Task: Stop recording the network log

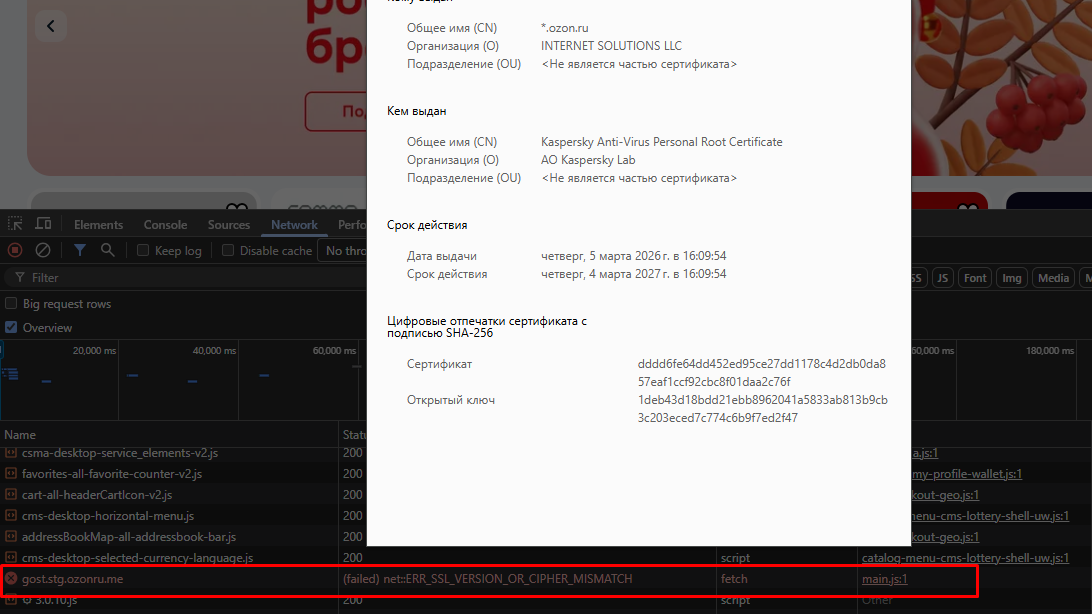Action: coord(15,250)
